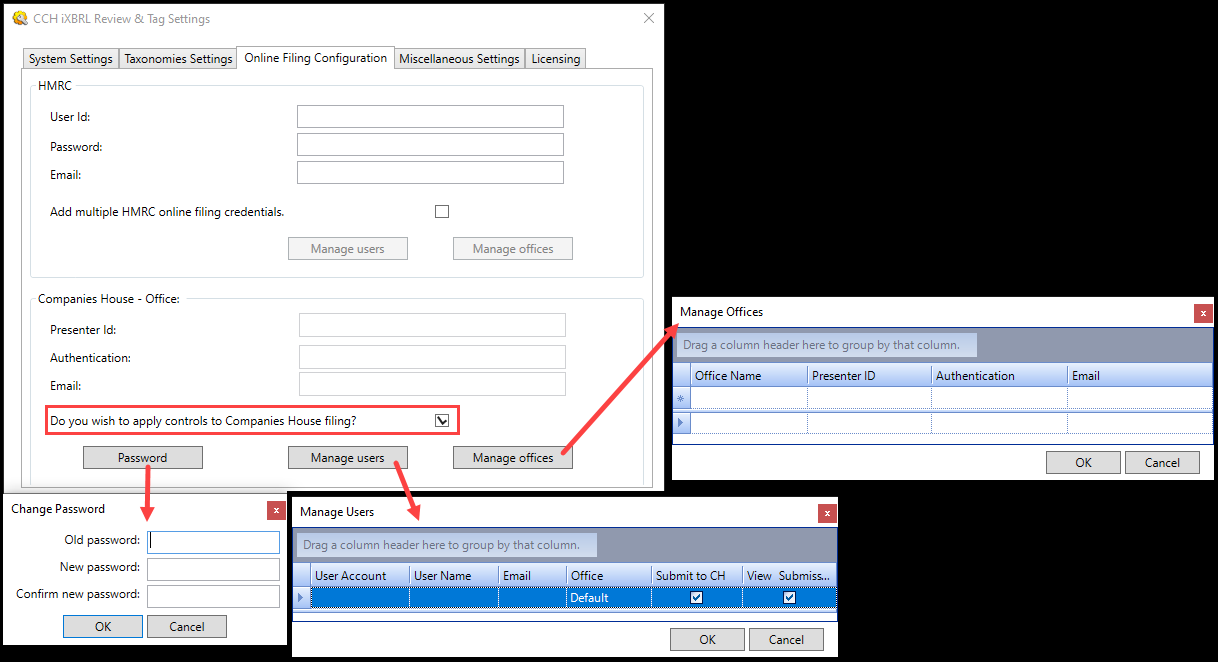Close the CCH iXBRL settings window

(649, 19)
